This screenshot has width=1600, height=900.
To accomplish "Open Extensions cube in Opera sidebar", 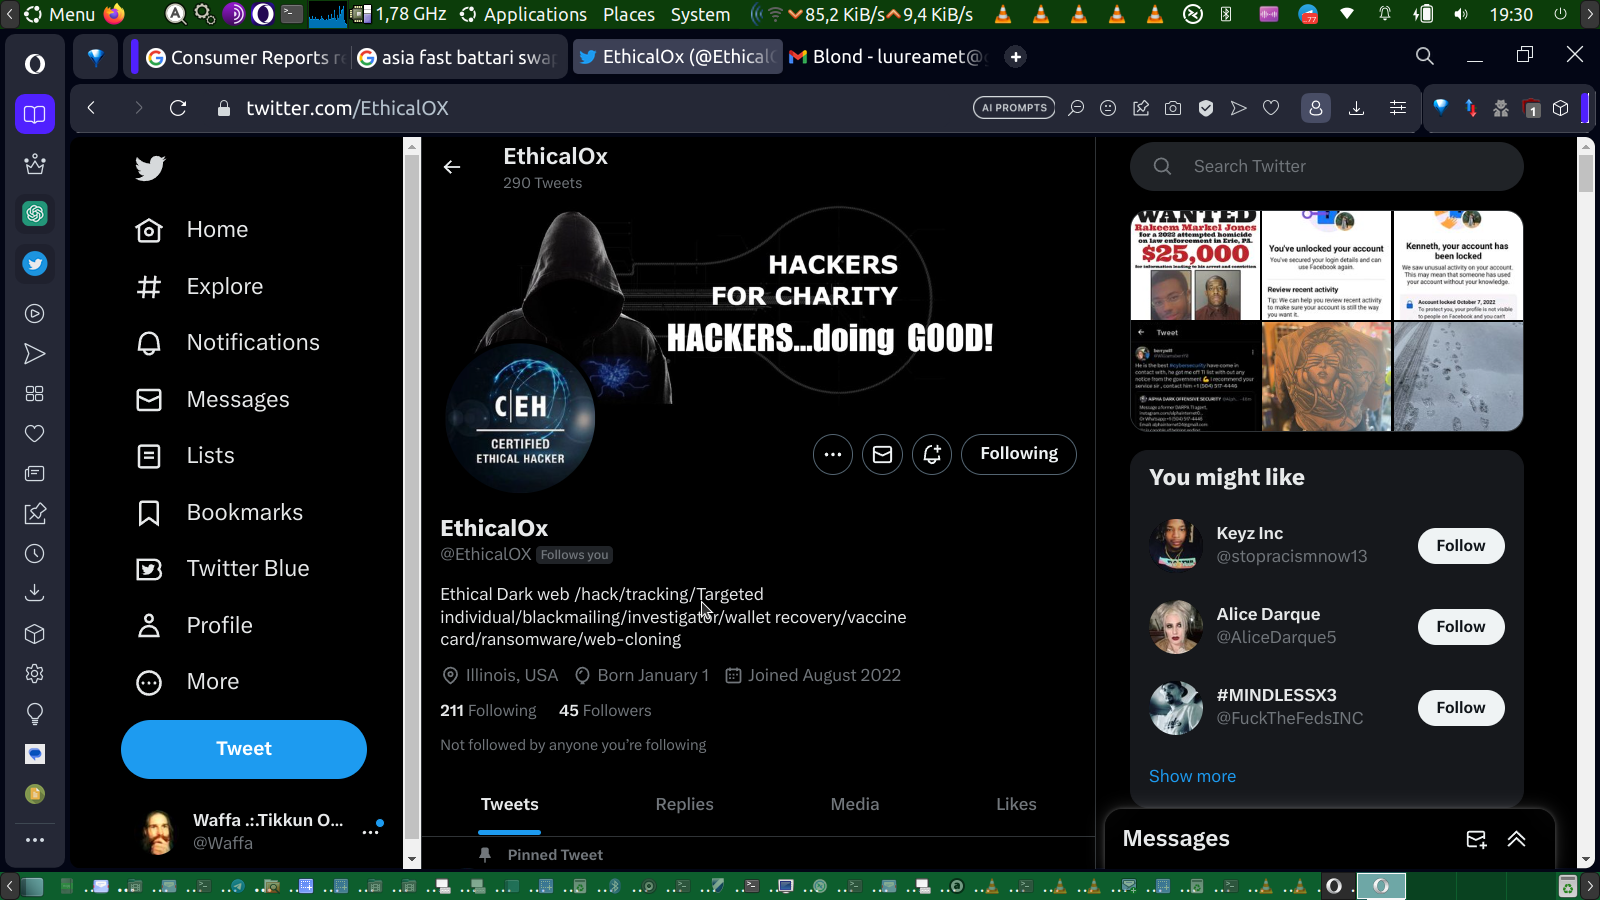I will [35, 634].
